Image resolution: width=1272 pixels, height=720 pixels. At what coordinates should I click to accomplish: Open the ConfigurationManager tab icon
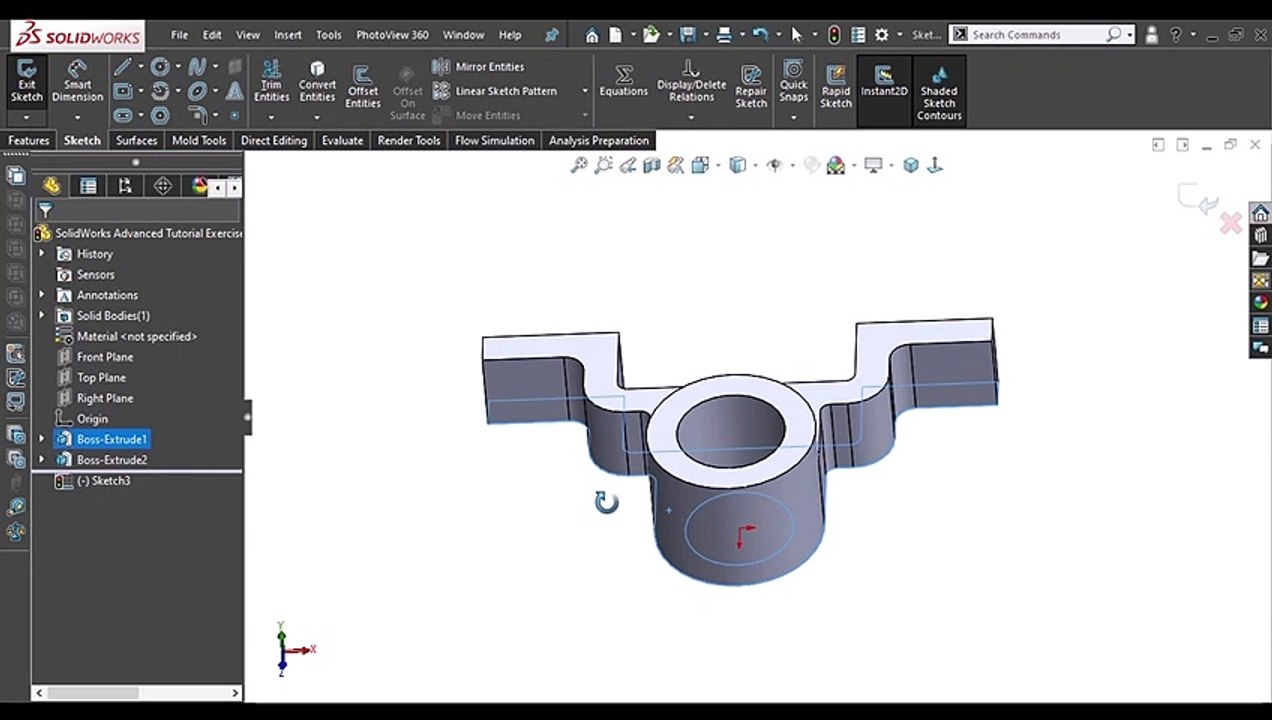click(125, 186)
